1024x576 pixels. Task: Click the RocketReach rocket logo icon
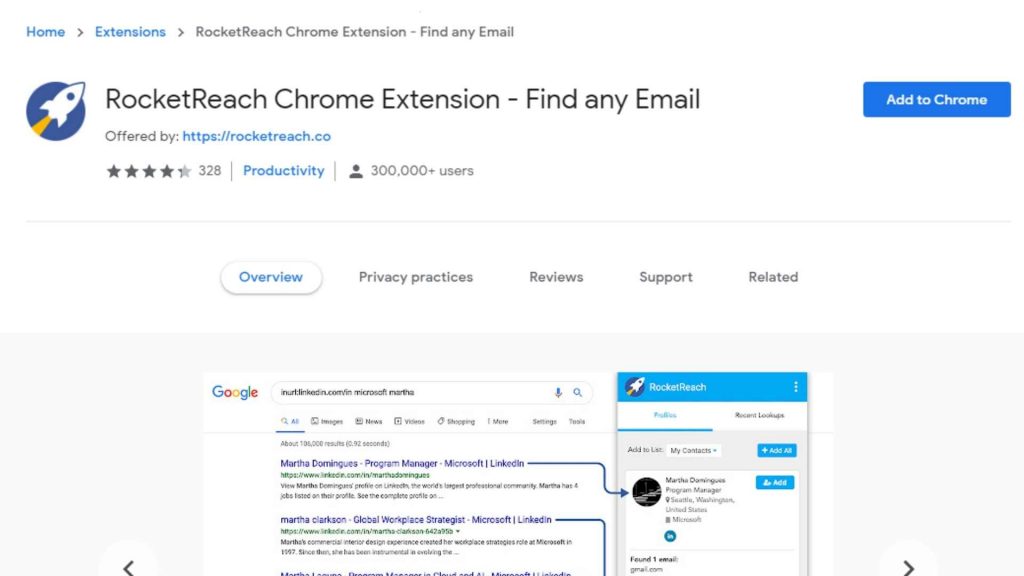click(x=56, y=111)
